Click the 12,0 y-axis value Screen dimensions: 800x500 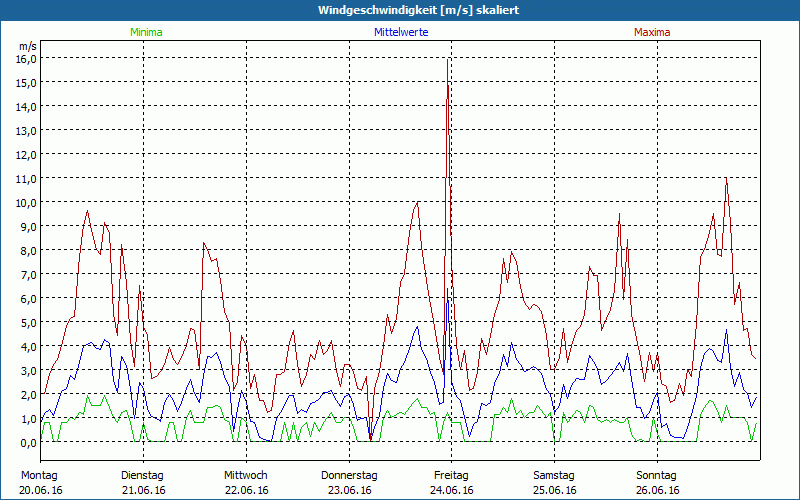point(27,155)
